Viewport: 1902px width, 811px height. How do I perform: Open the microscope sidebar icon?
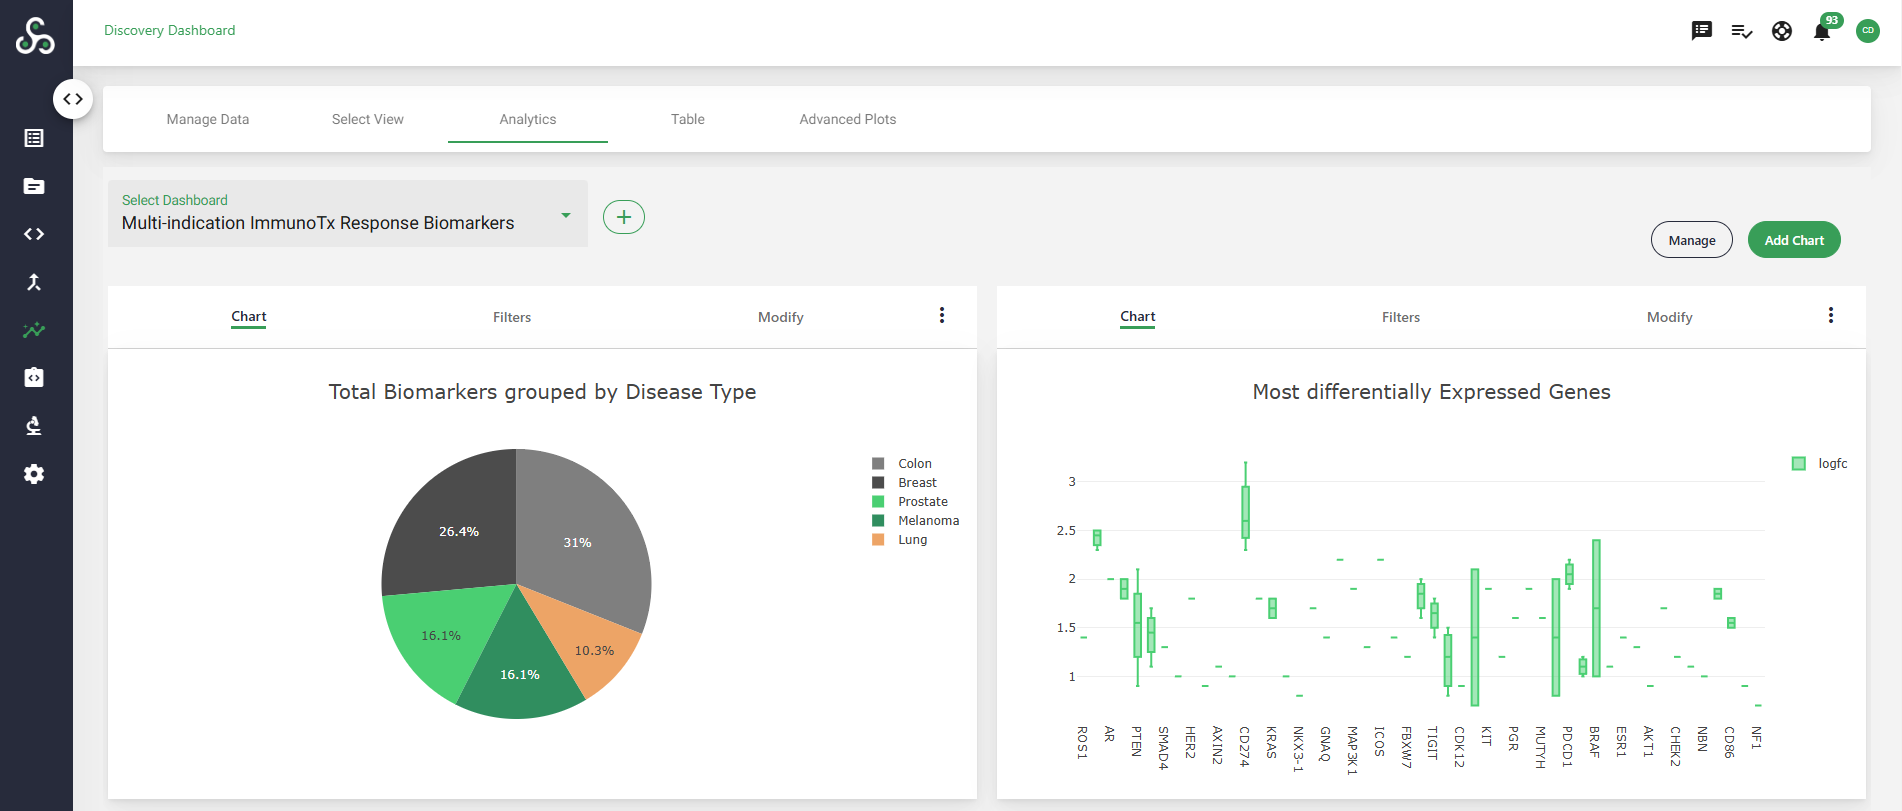[34, 426]
